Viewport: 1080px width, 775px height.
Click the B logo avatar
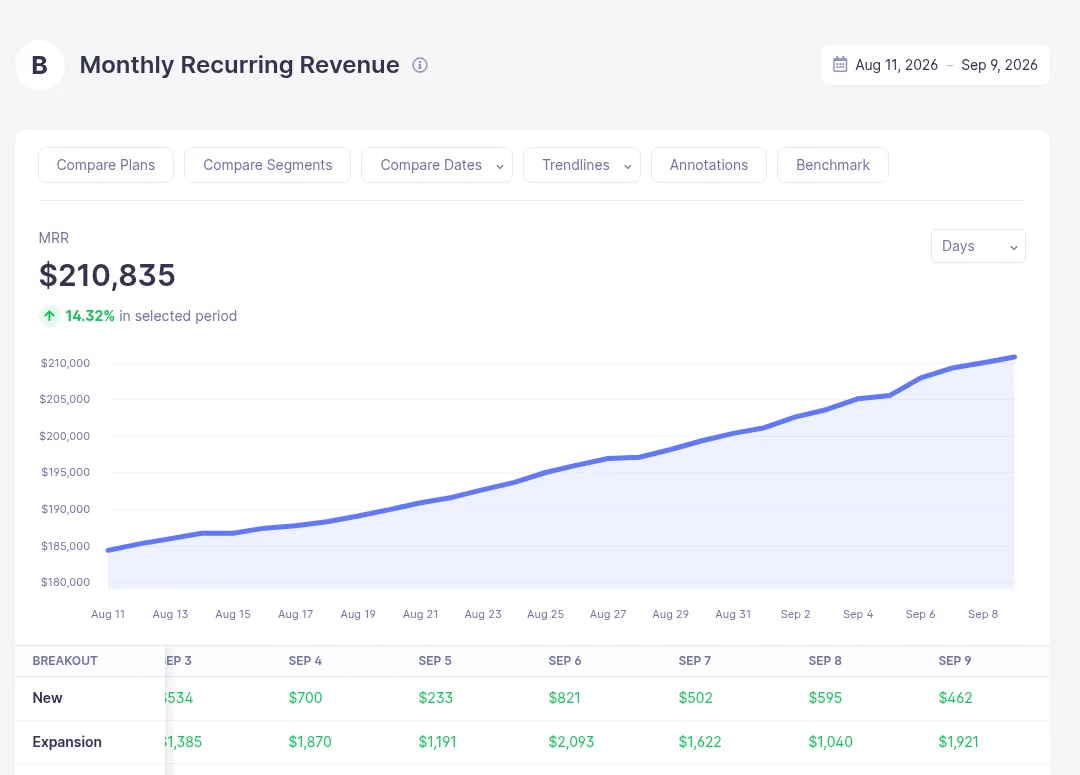click(x=40, y=65)
